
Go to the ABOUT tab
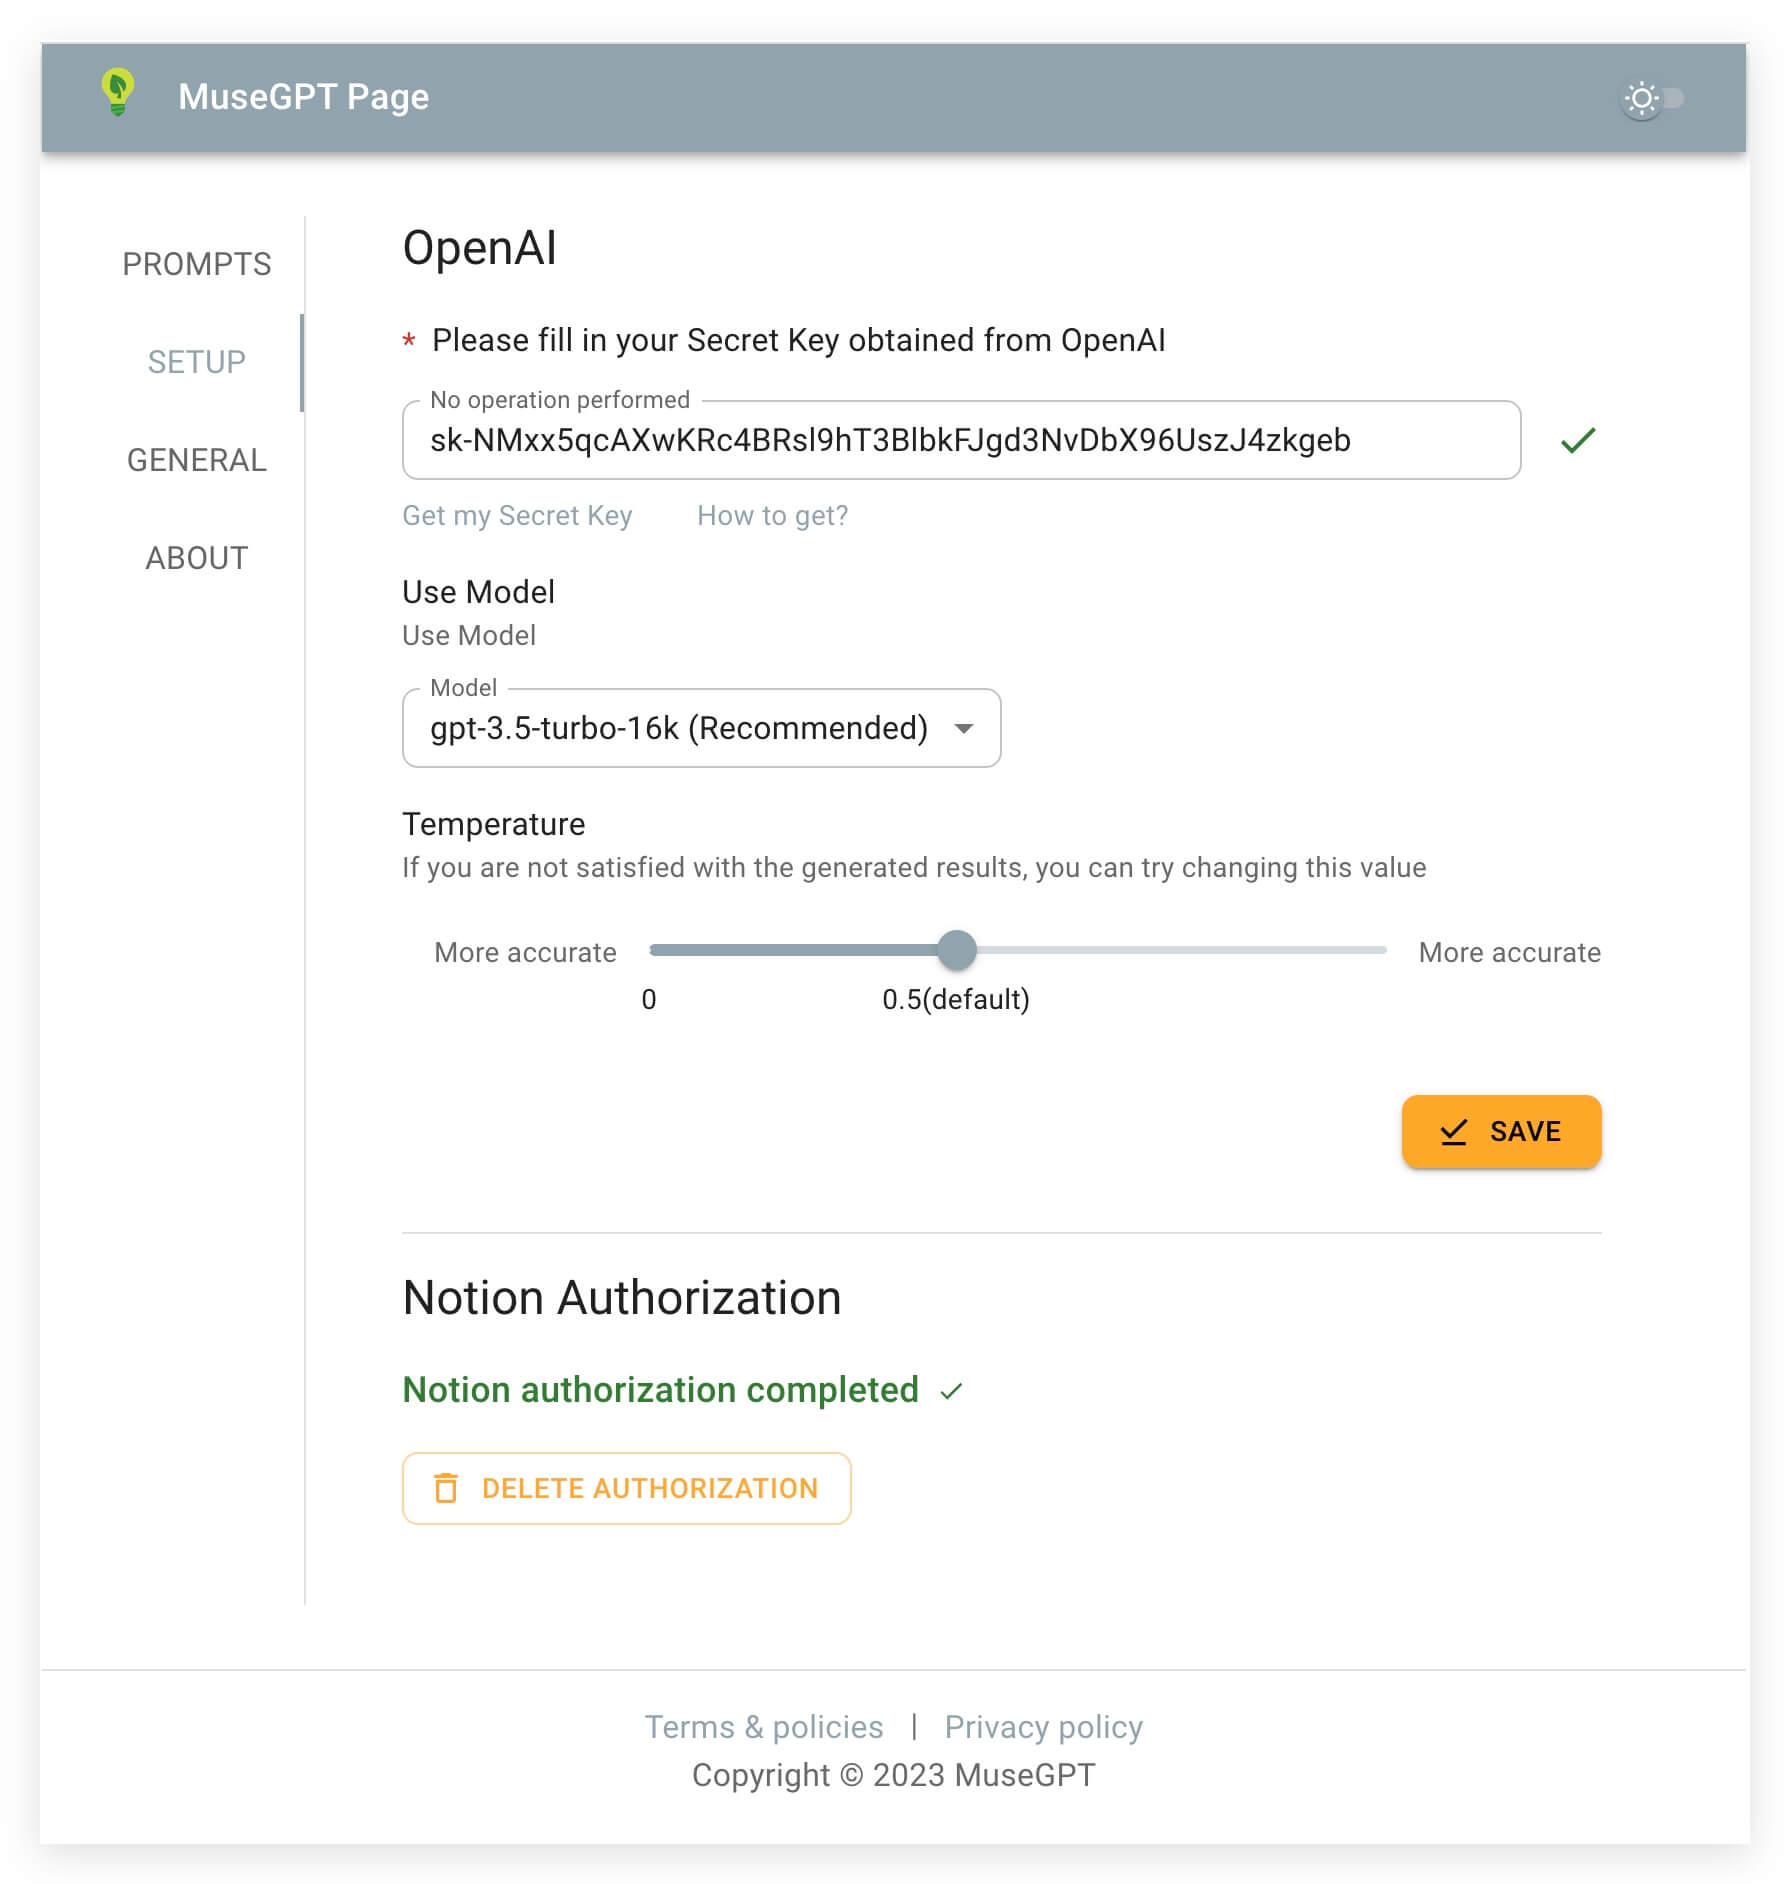(197, 558)
